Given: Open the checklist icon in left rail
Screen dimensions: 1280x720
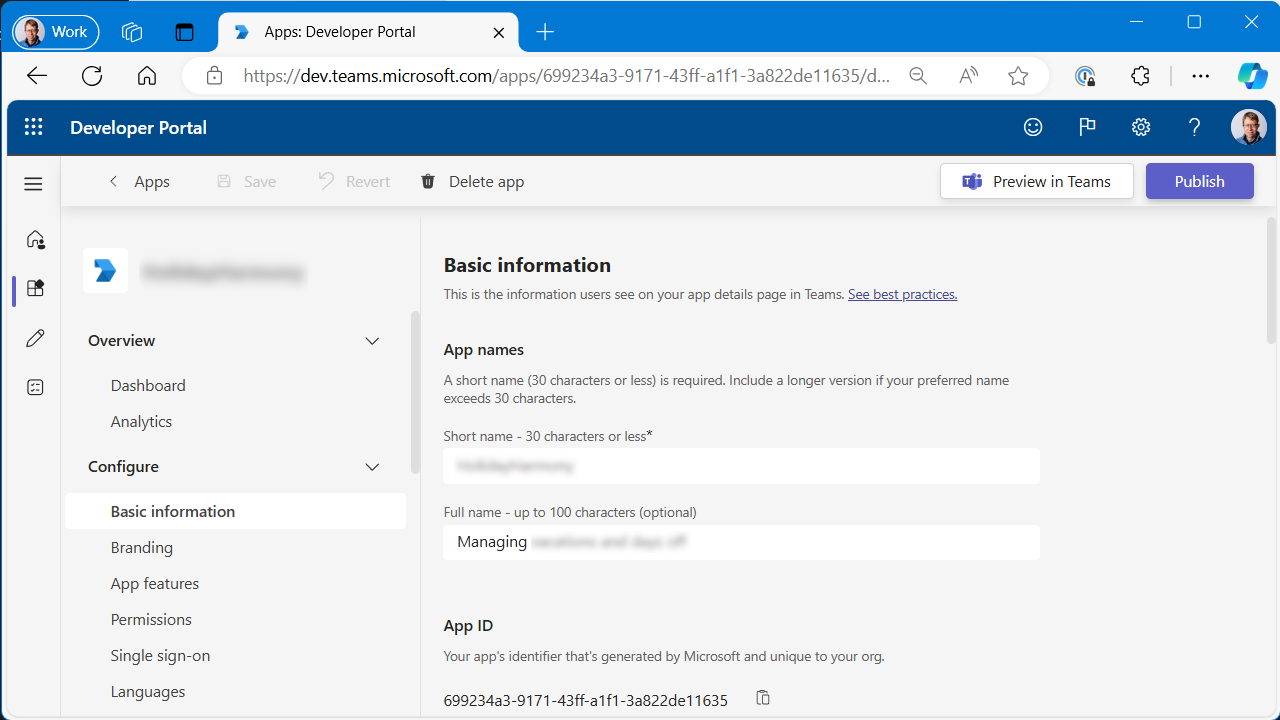Looking at the screenshot, I should click(x=35, y=387).
